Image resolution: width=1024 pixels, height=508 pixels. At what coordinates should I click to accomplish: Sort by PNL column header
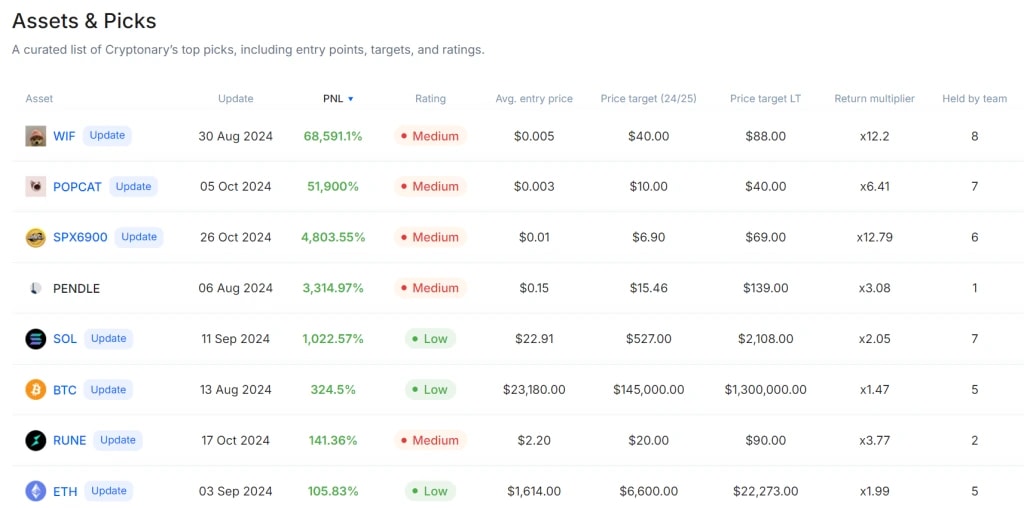pos(333,99)
